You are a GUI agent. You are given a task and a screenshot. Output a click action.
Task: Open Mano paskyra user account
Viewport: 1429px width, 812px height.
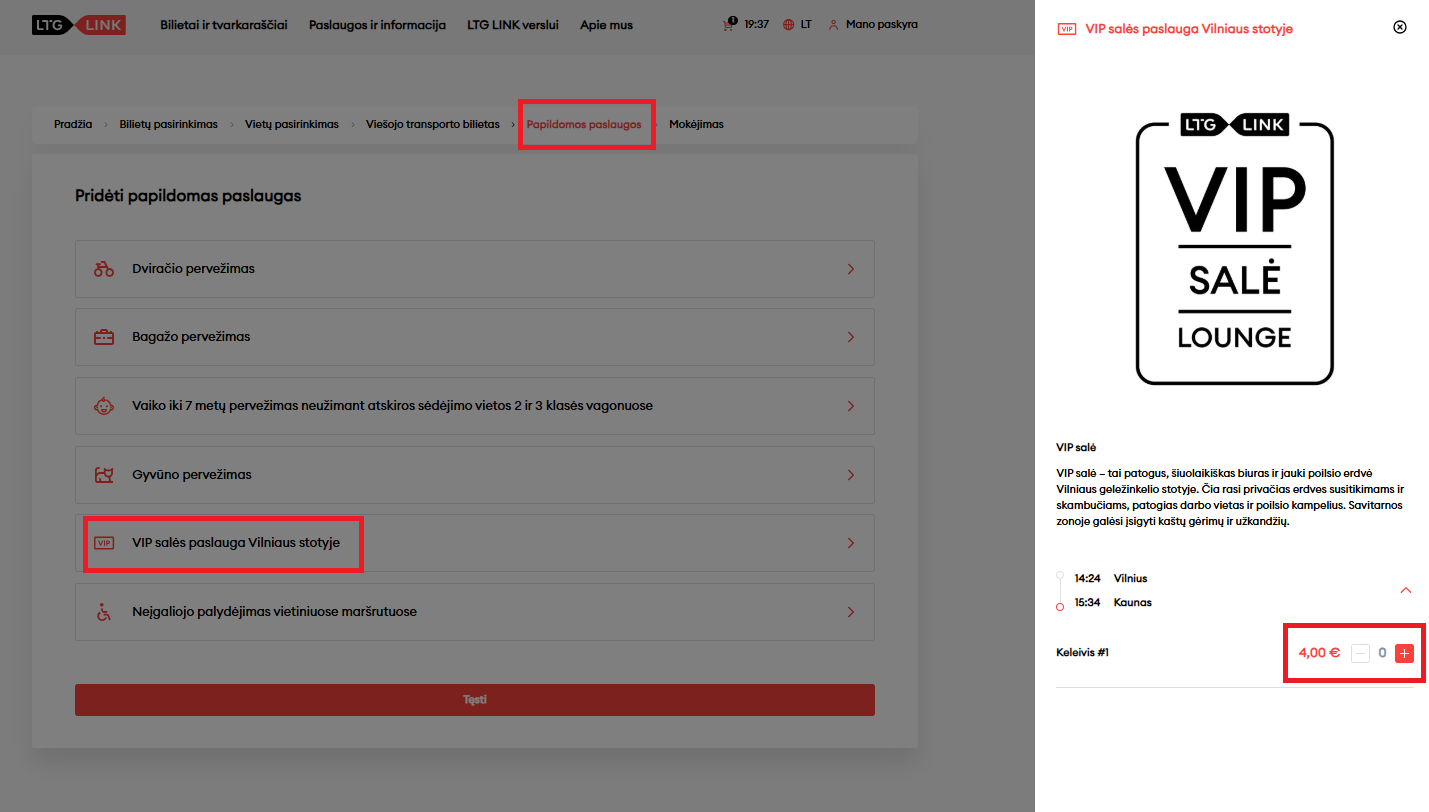(x=873, y=25)
